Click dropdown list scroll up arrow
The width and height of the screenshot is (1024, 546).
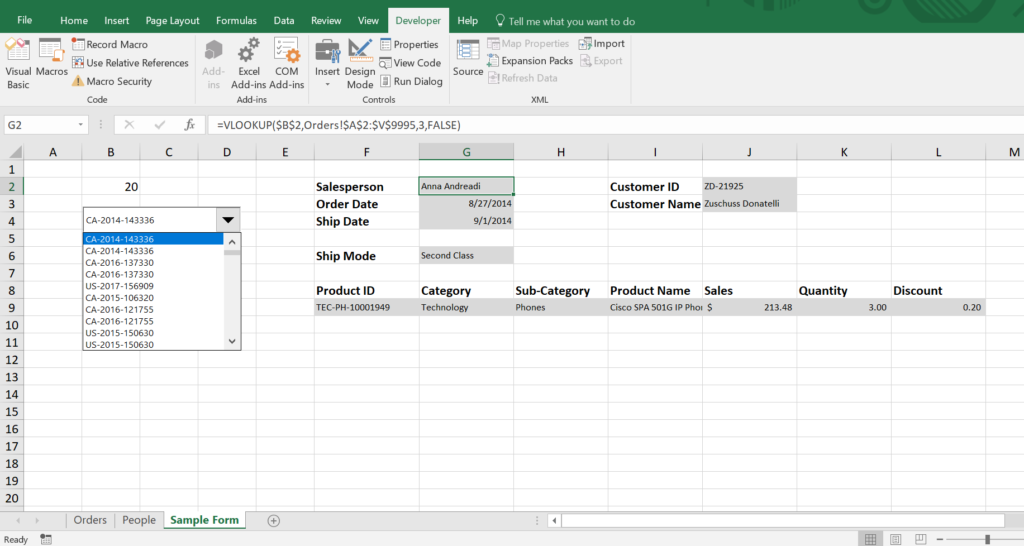(x=232, y=242)
